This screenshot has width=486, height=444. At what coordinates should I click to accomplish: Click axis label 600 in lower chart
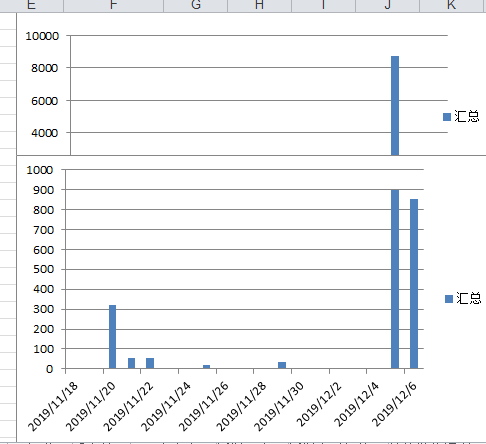43,250
